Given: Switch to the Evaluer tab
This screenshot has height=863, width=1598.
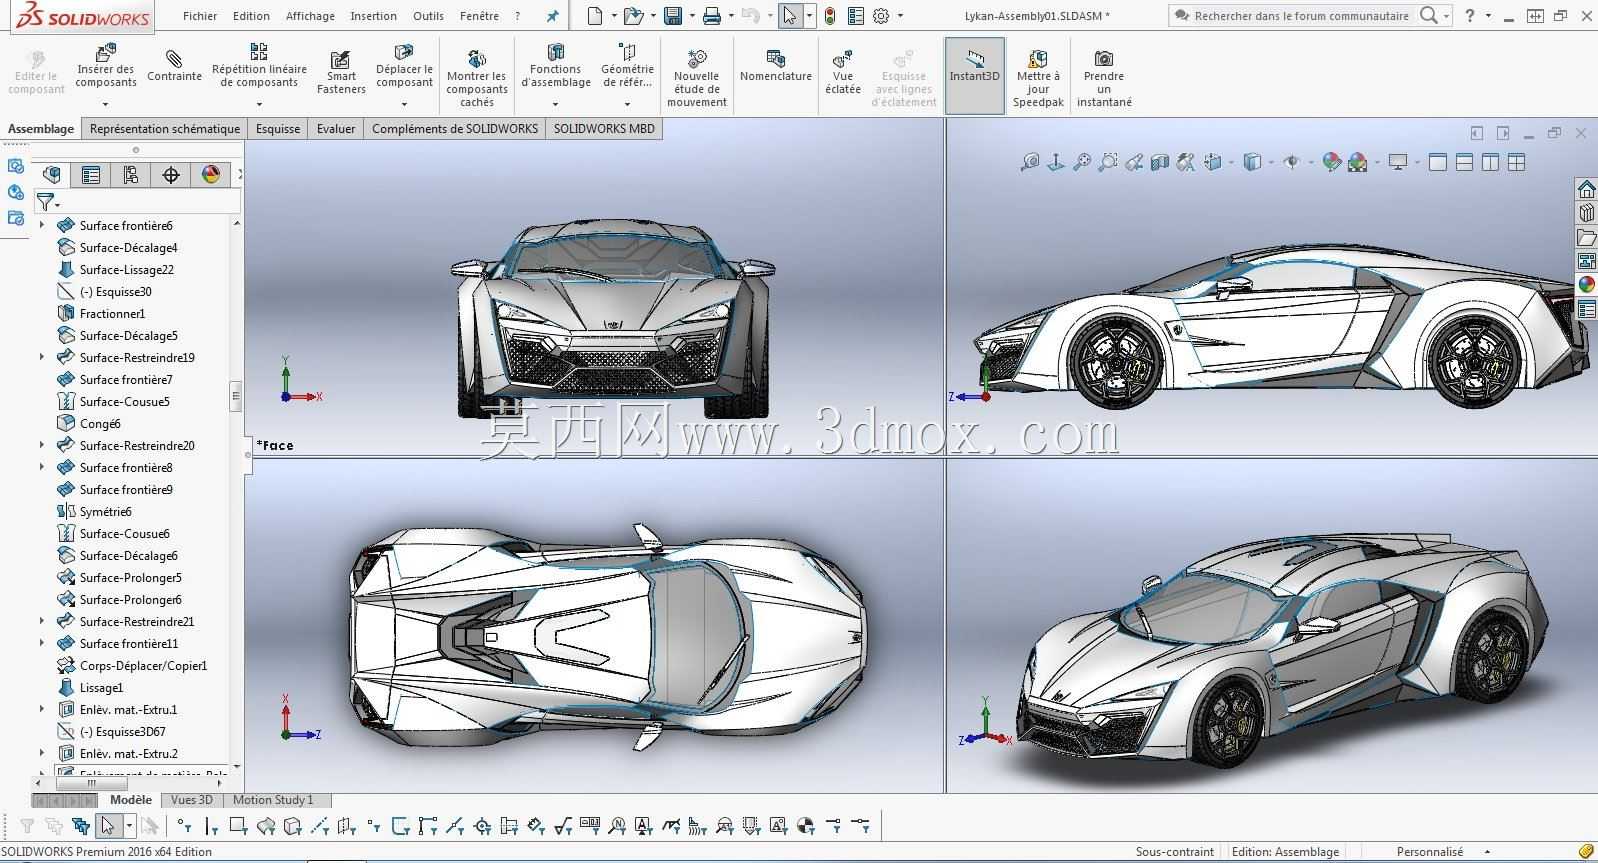Looking at the screenshot, I should 336,128.
